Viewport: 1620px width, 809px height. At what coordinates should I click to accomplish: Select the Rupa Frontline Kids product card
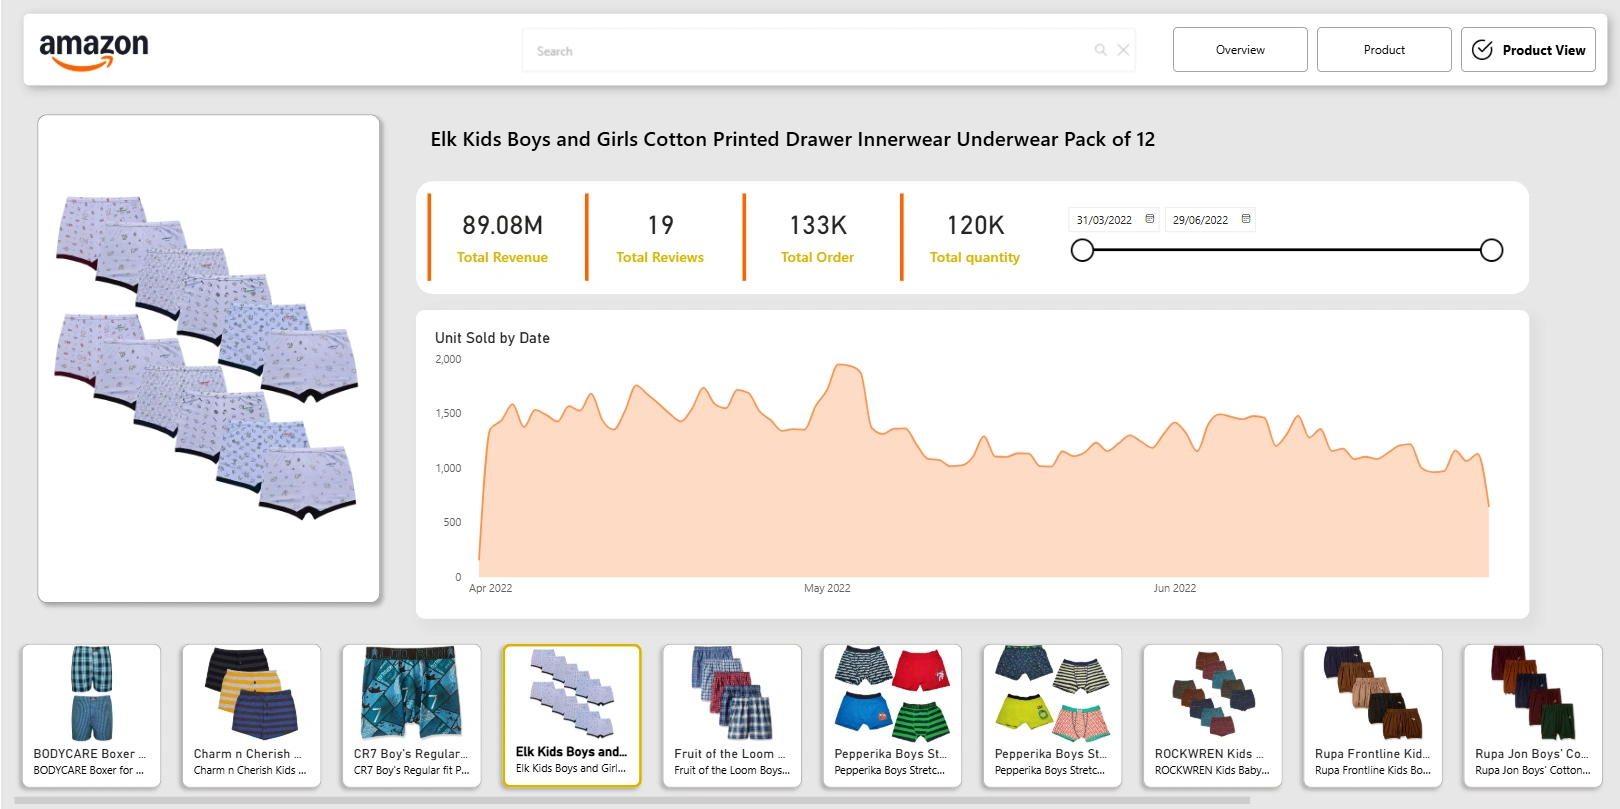click(x=1372, y=716)
